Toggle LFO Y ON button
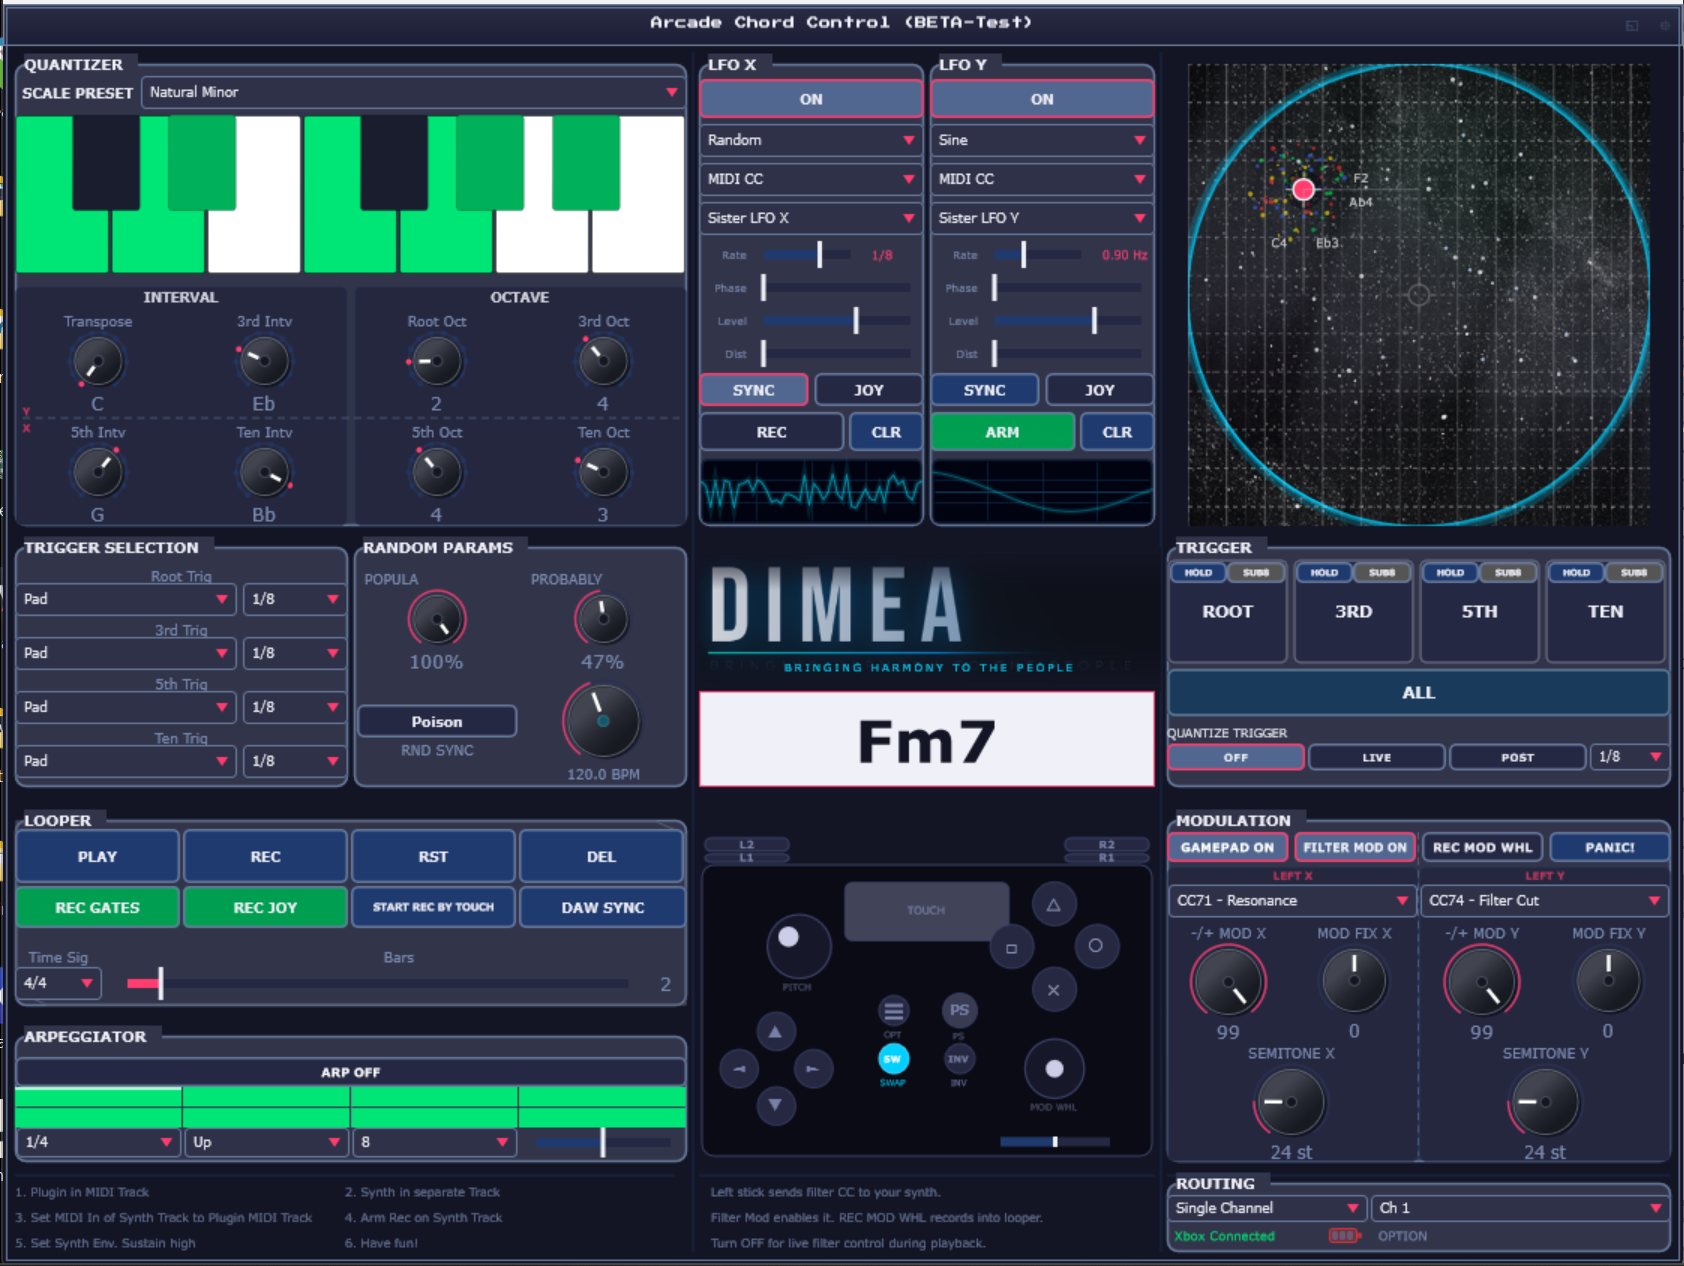The width and height of the screenshot is (1684, 1266). pyautogui.click(x=1042, y=99)
